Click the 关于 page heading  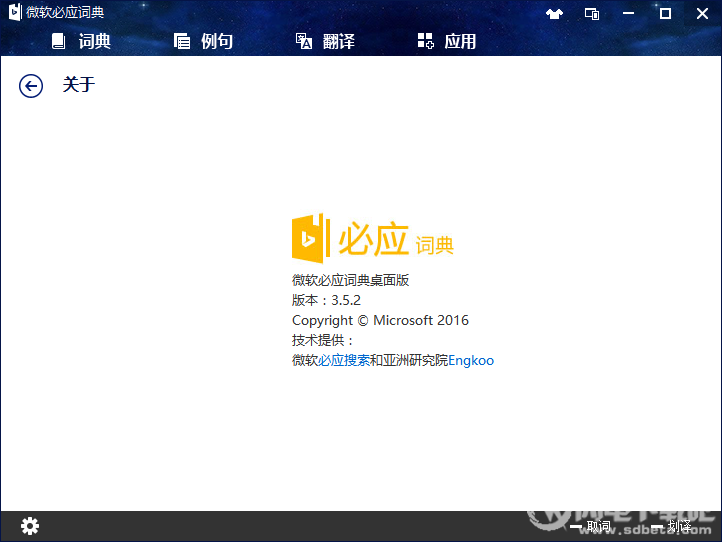pos(79,85)
